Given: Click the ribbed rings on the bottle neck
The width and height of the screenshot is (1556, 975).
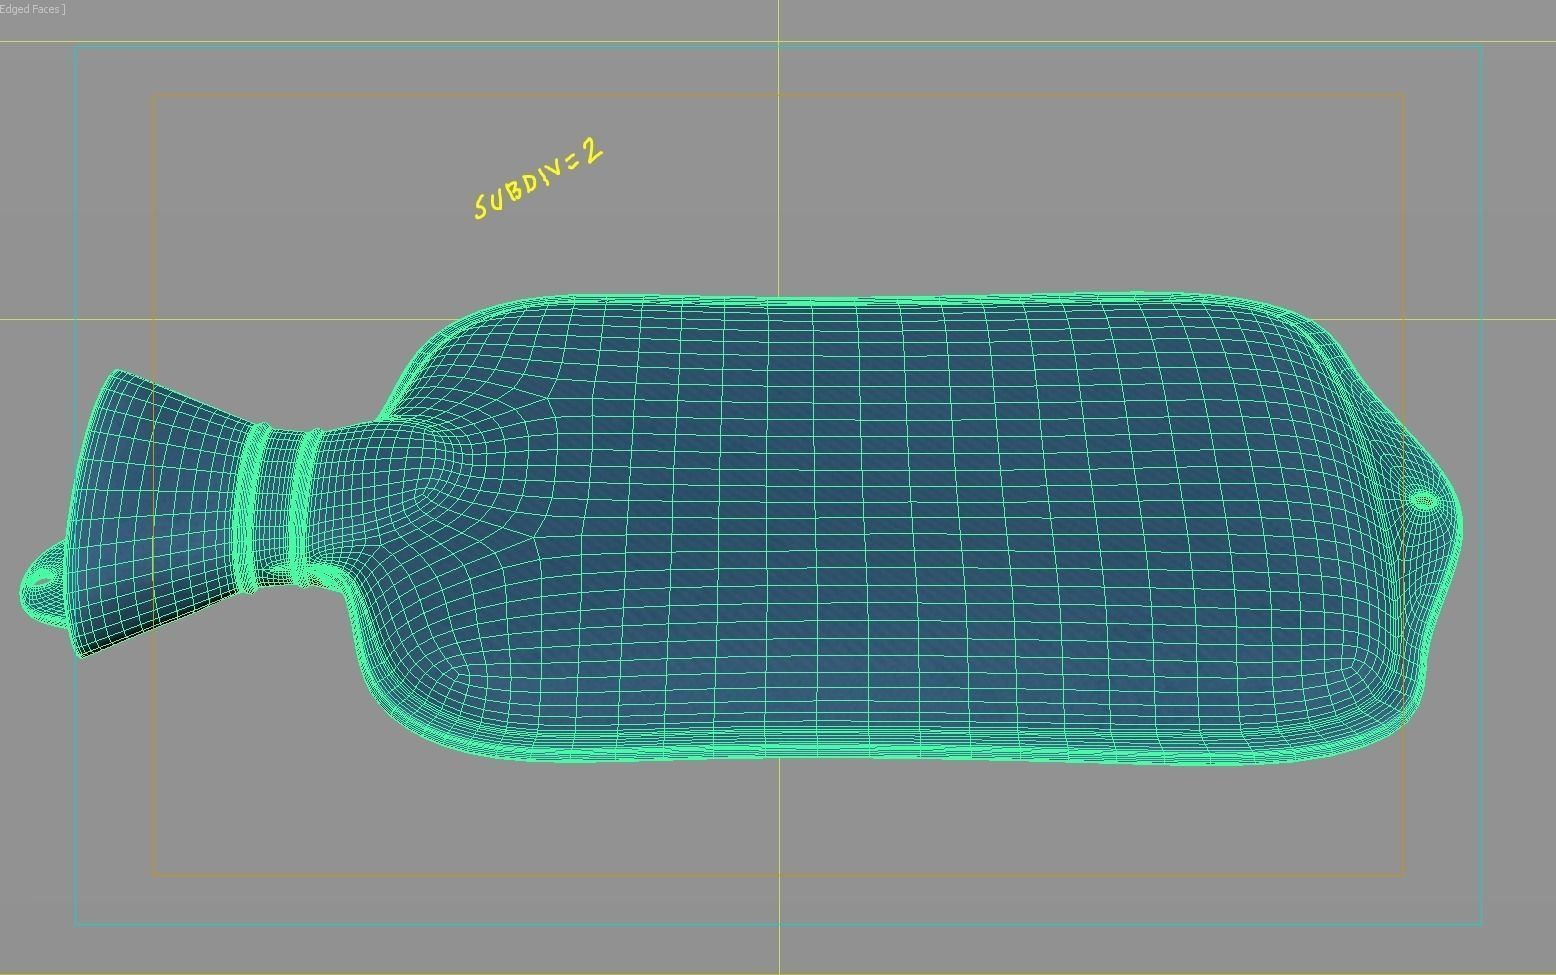Looking at the screenshot, I should coord(278,508).
